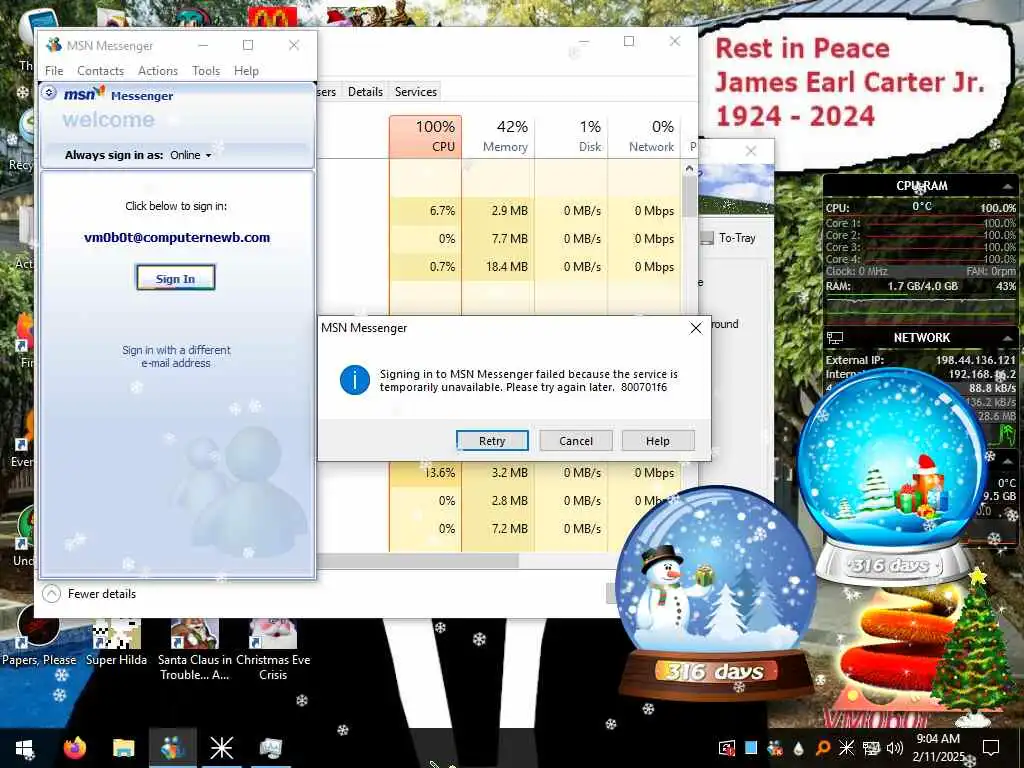Viewport: 1024px width, 768px height.
Task: Click the presents snow globe countdown gadget
Action: click(891, 475)
